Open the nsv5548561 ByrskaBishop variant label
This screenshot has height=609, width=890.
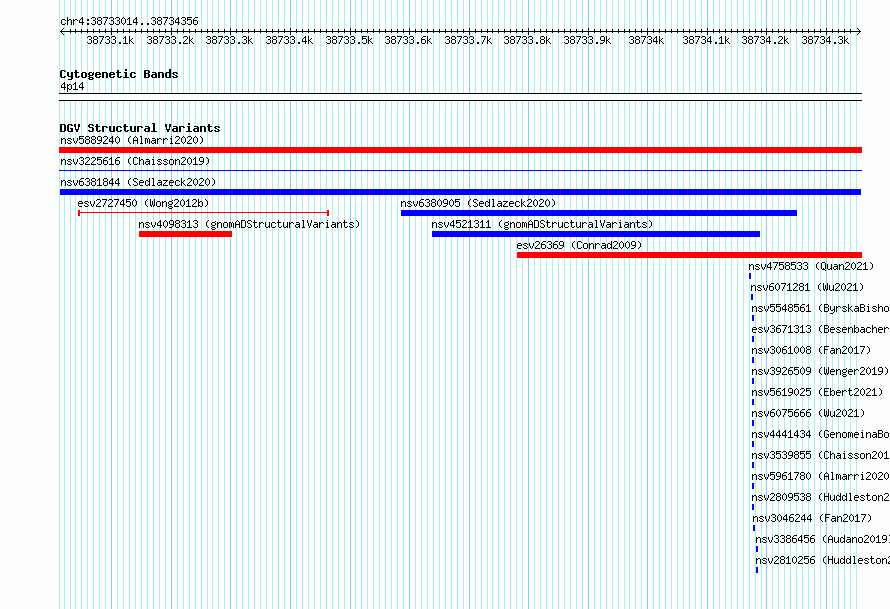[x=820, y=308]
